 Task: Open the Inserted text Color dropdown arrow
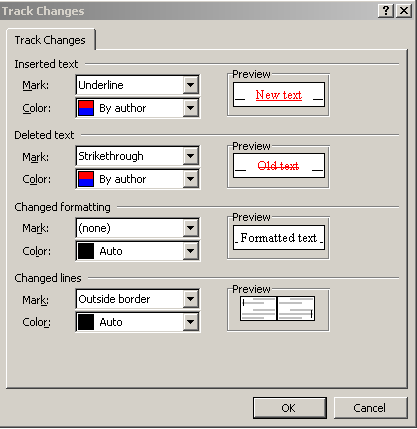(x=190, y=108)
